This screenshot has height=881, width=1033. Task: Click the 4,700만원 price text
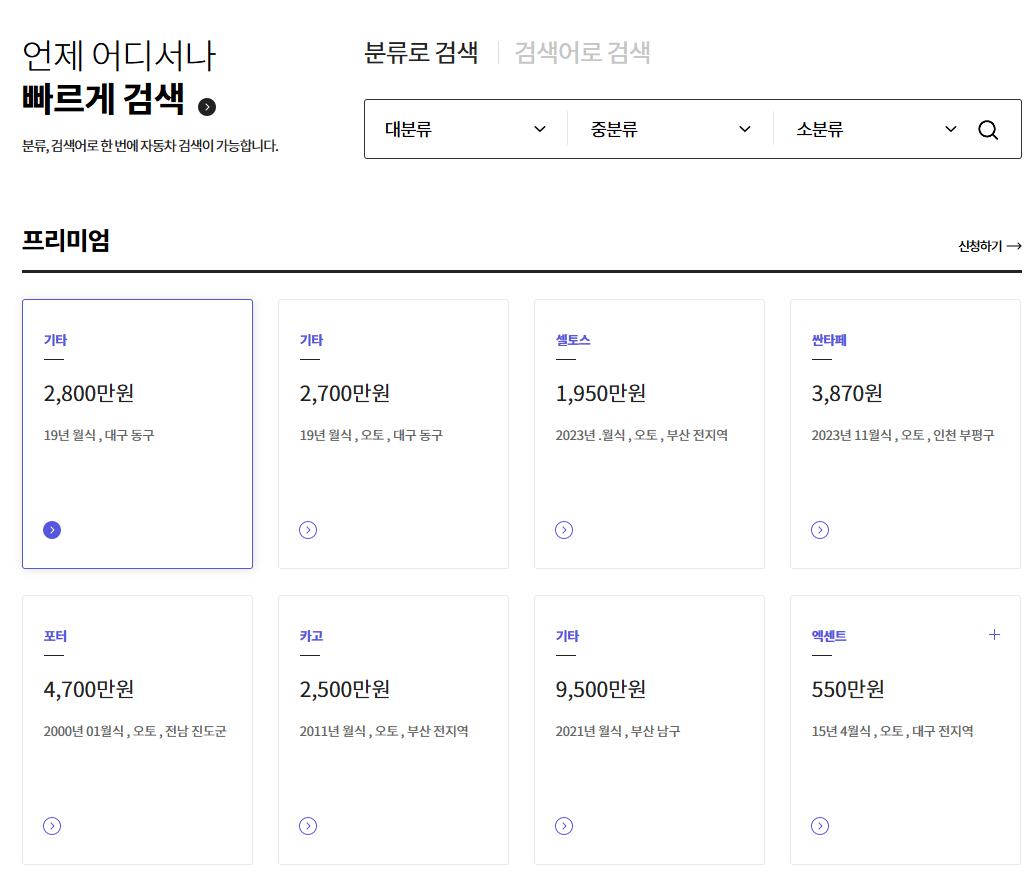pos(88,689)
